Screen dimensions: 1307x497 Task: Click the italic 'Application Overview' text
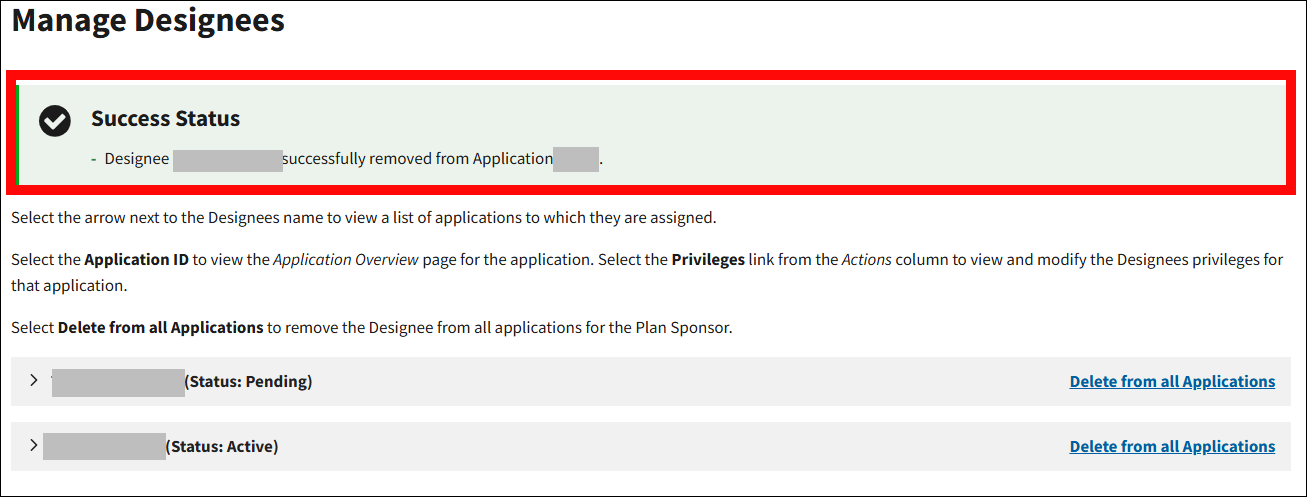[345, 260]
